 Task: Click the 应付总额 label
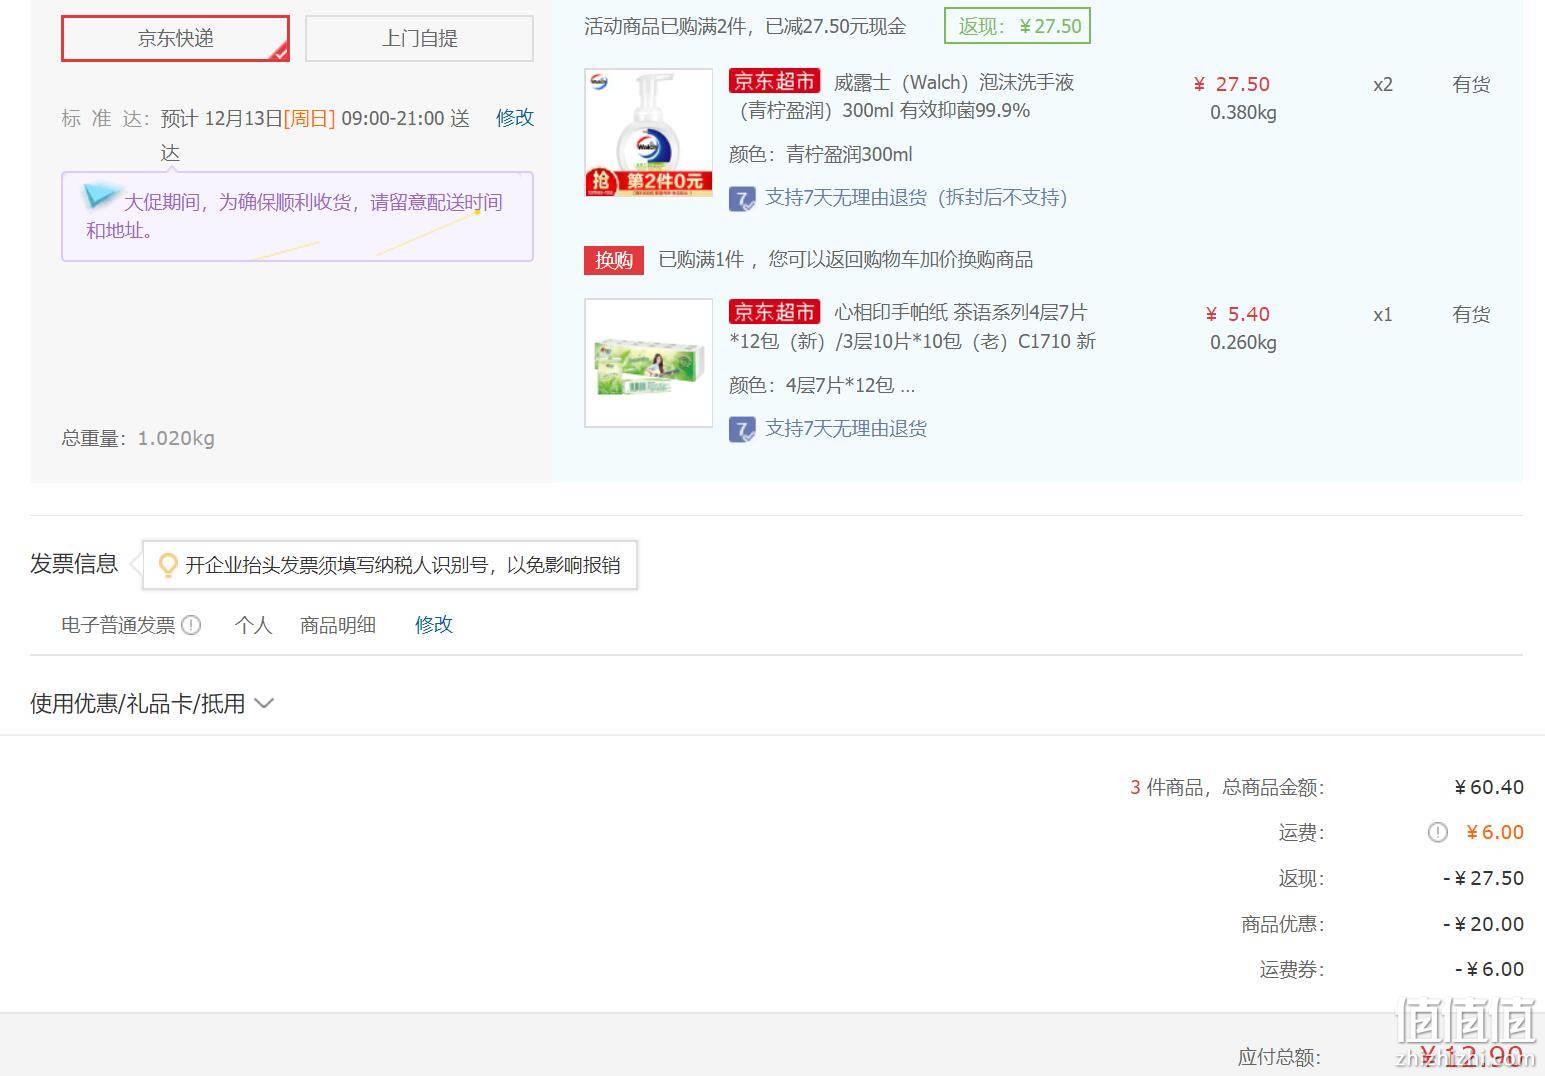click(x=1279, y=1057)
